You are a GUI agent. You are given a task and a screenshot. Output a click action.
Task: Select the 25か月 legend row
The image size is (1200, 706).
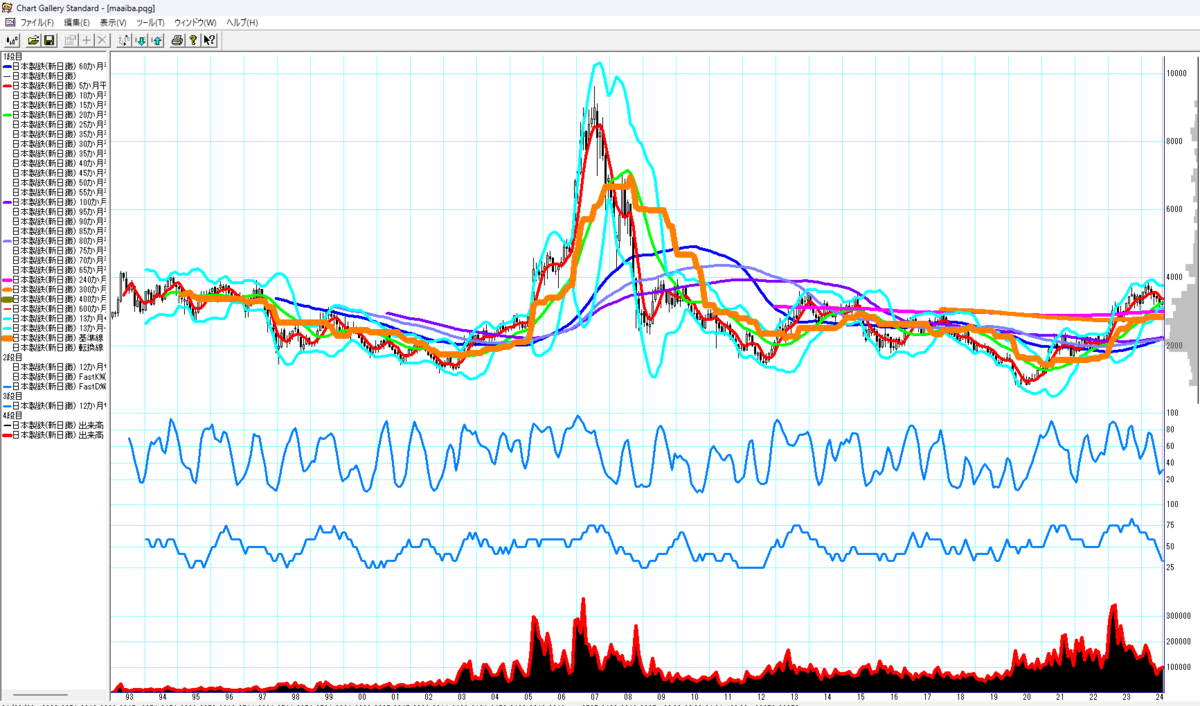pyautogui.click(x=59, y=124)
